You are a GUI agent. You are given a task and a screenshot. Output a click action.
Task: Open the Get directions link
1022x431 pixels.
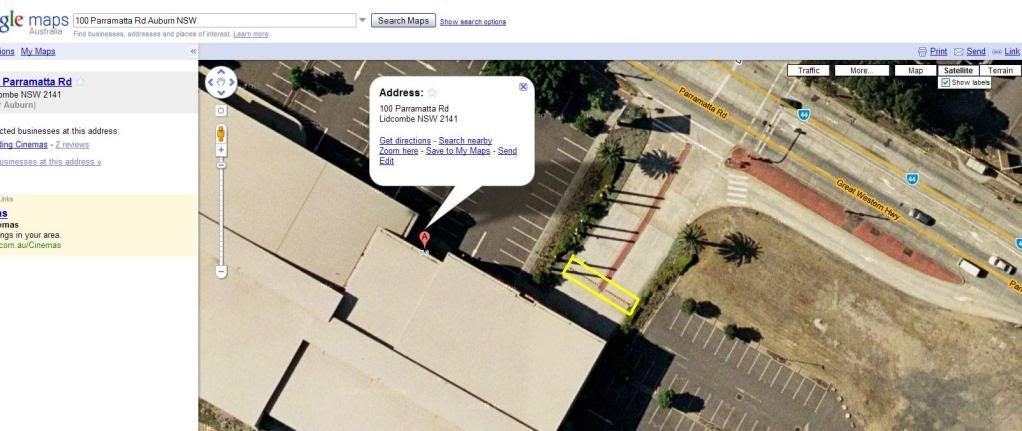tap(405, 140)
